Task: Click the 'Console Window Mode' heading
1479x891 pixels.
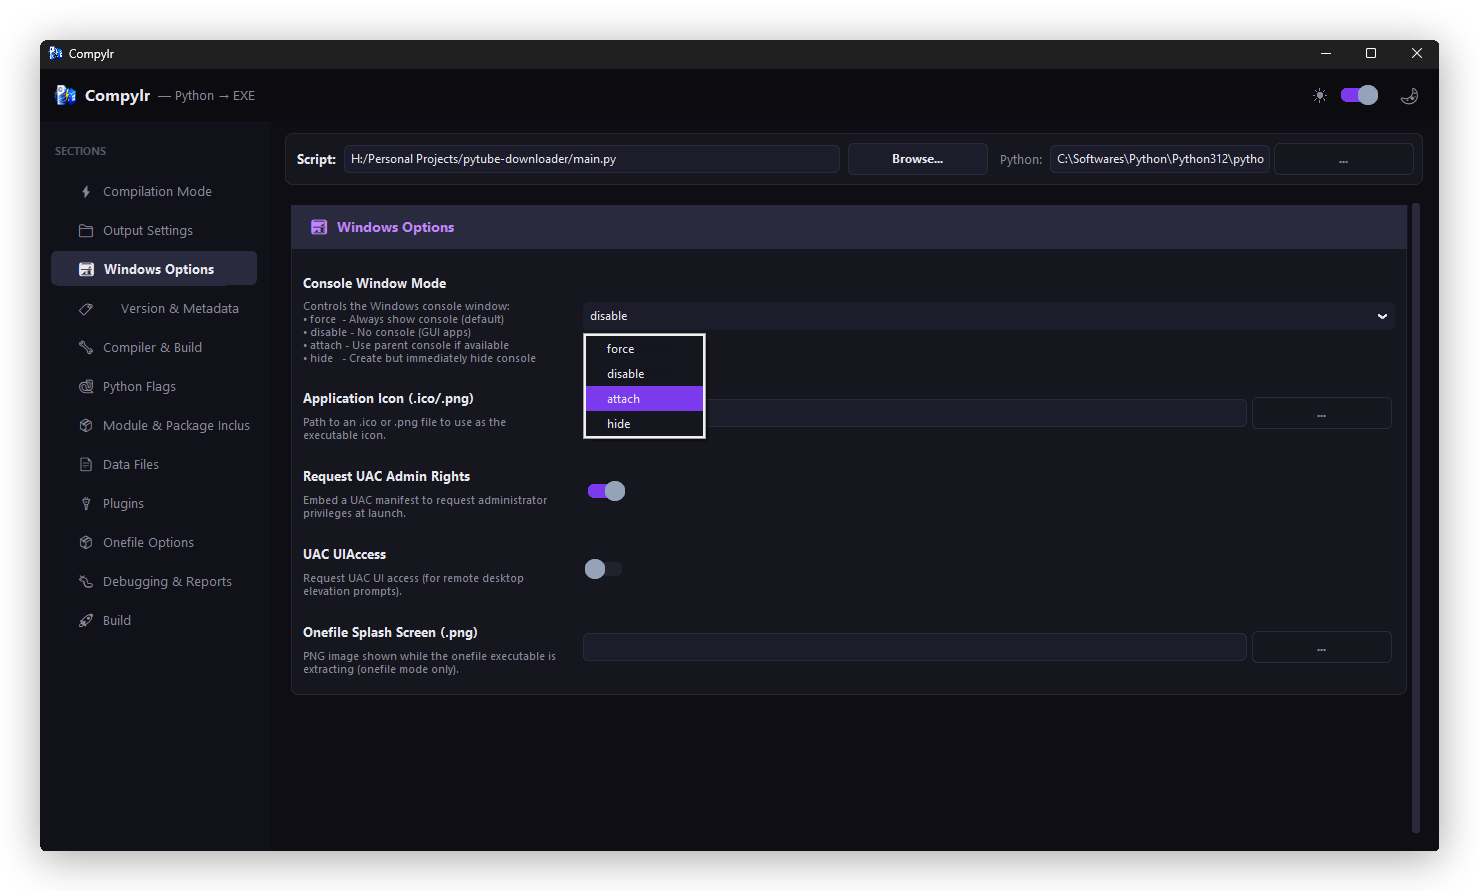Action: point(375,284)
